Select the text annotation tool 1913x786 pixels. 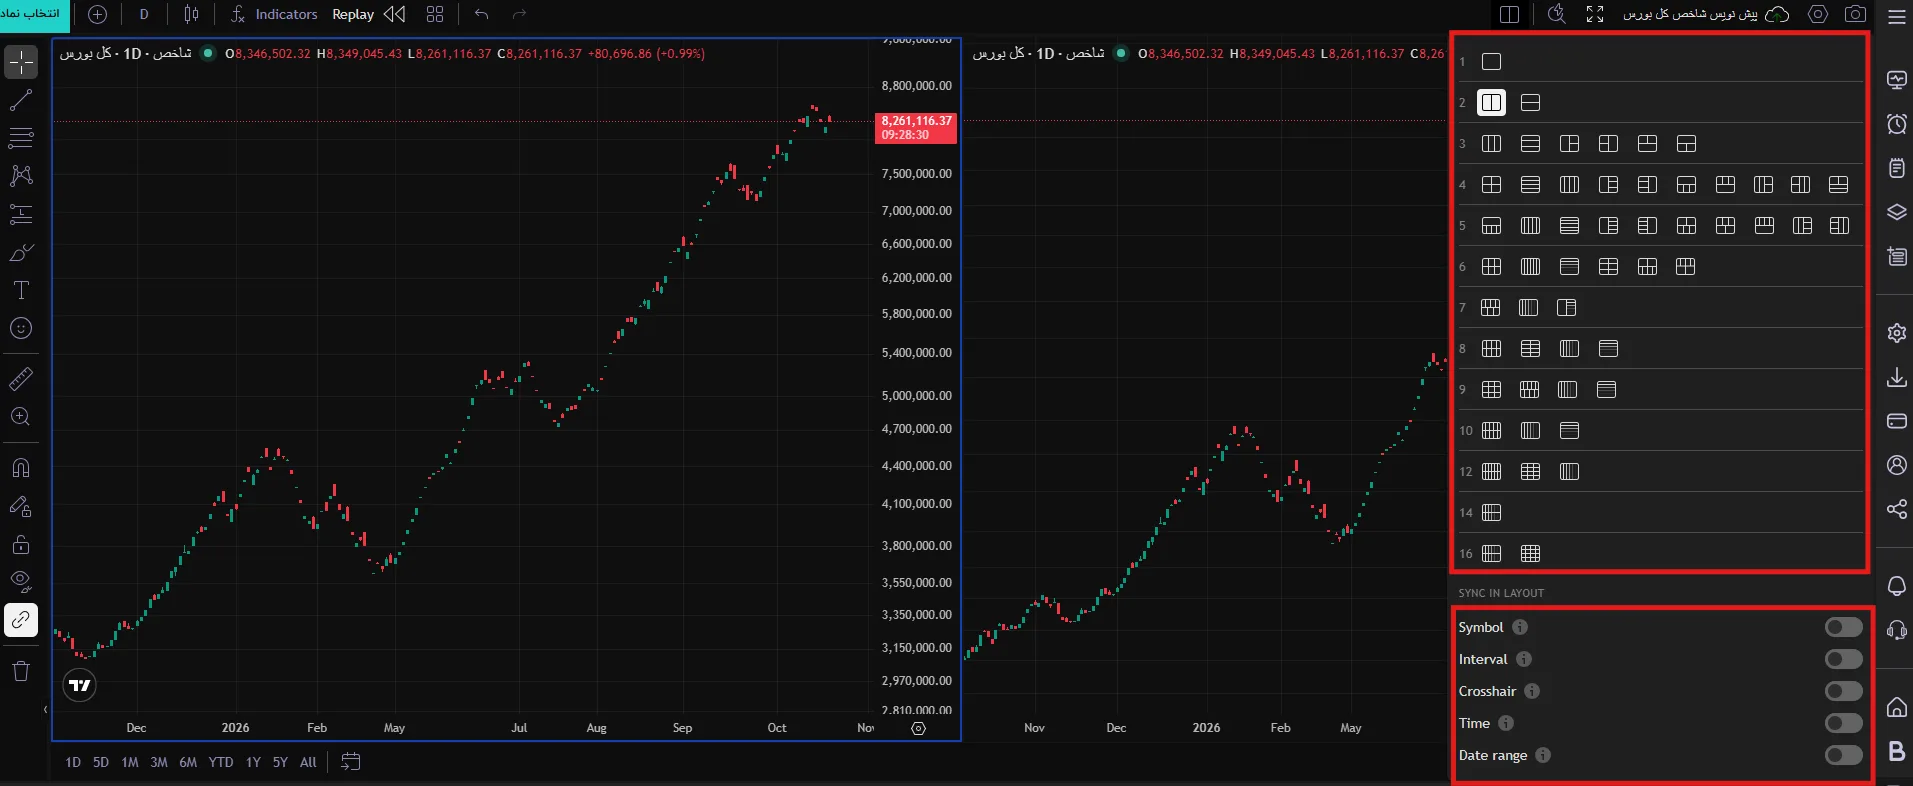[21, 291]
